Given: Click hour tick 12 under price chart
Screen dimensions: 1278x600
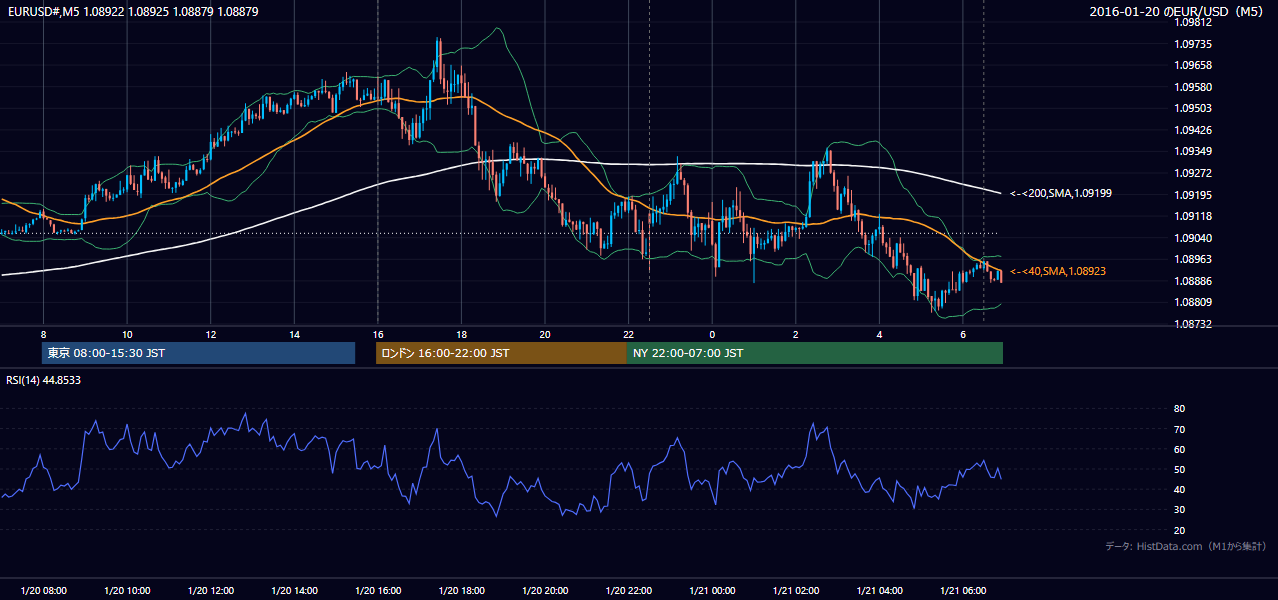Looking at the screenshot, I should click(x=211, y=334).
